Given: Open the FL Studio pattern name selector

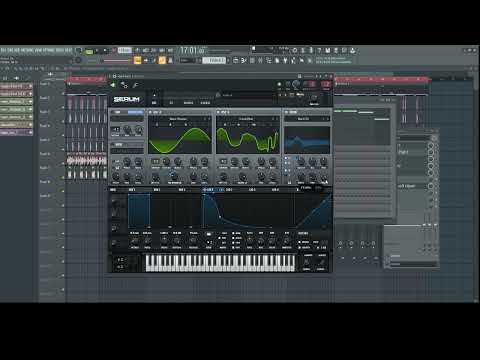Looking at the screenshot, I should coord(214,60).
